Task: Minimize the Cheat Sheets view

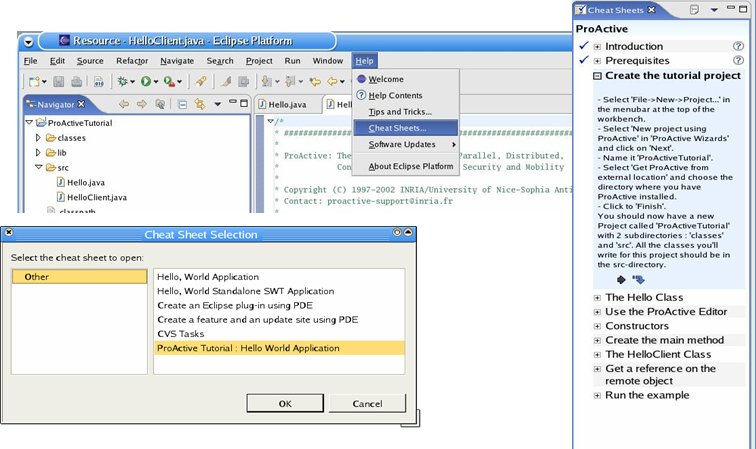Action: coord(731,8)
